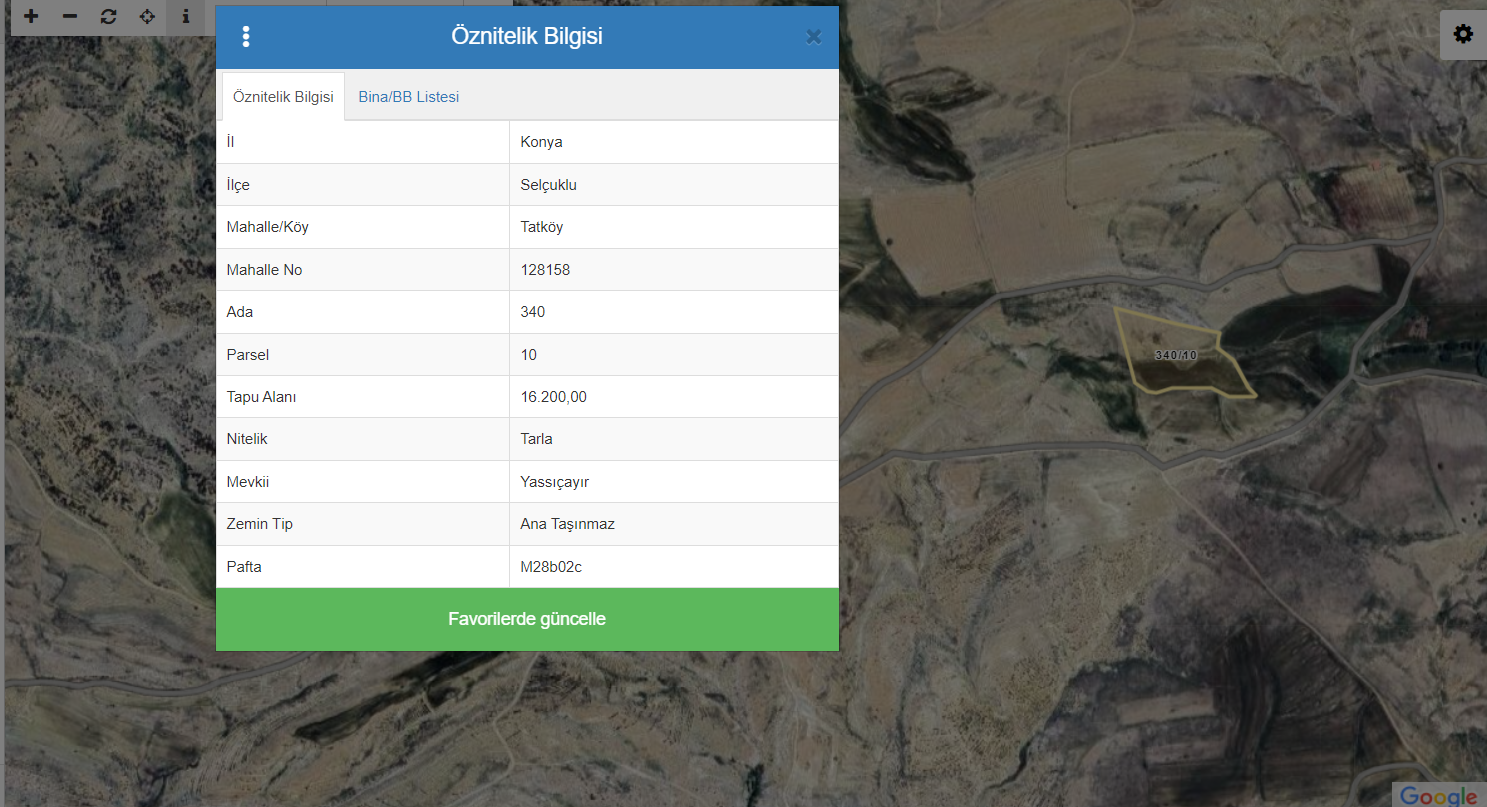Viewport: 1487px width, 807px height.
Task: Switch to Bina/BB Listesi tab
Action: [408, 97]
